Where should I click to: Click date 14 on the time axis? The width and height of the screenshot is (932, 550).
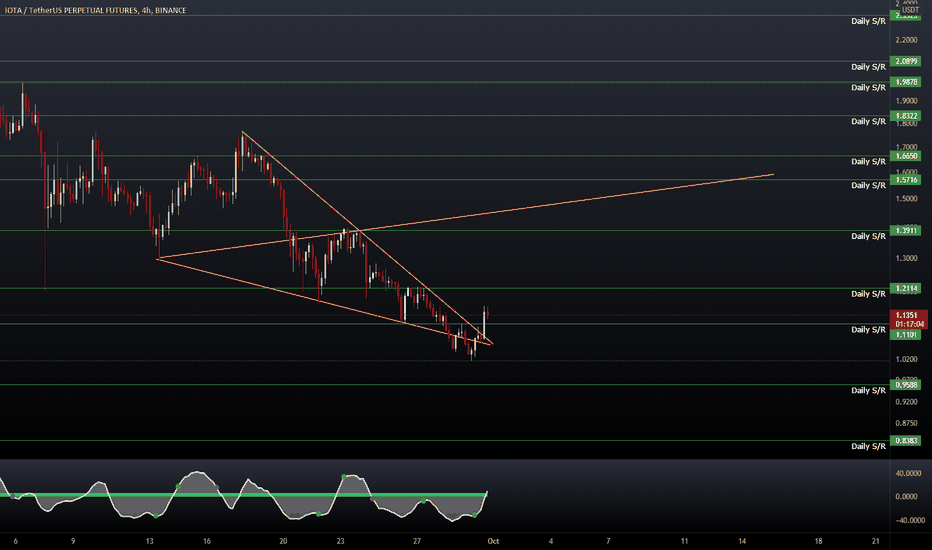point(742,541)
